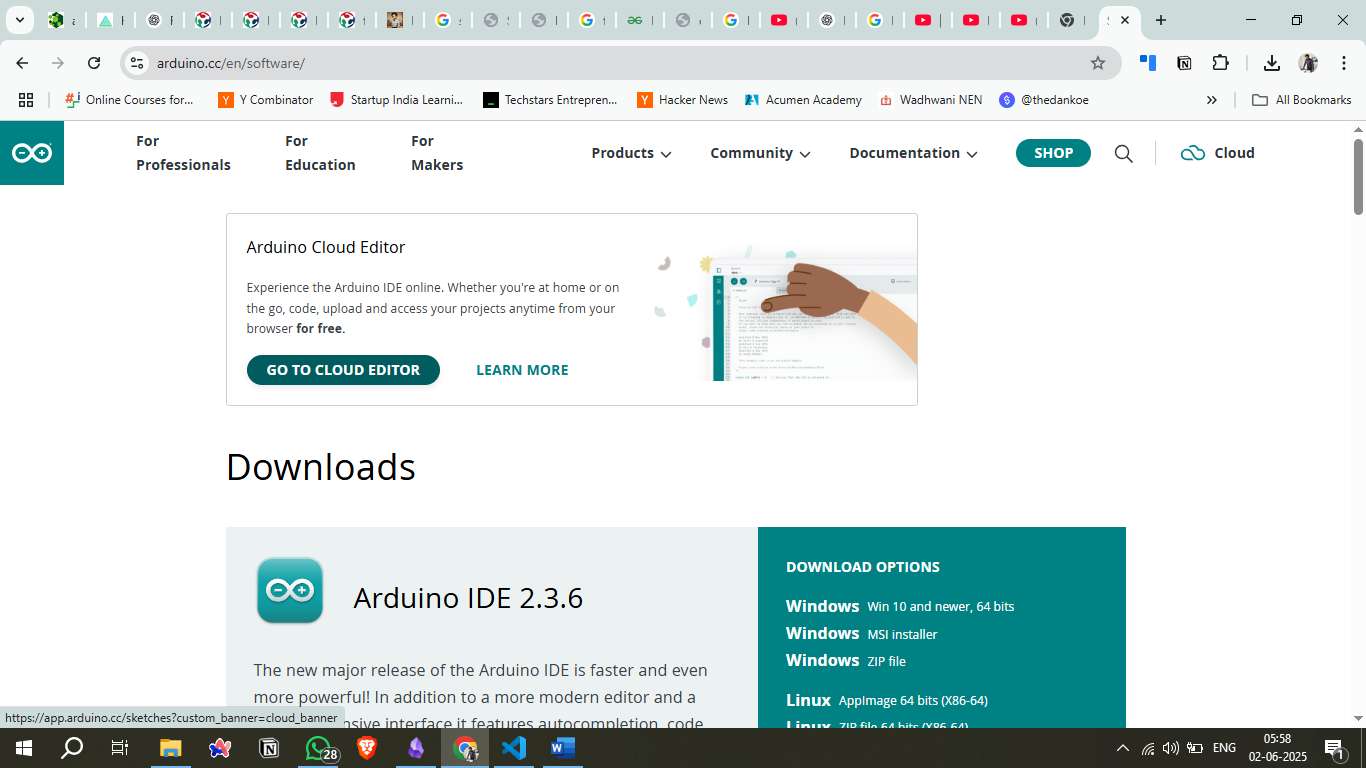Click the SHOP button
Screen dimensions: 1366x768
tap(1053, 153)
